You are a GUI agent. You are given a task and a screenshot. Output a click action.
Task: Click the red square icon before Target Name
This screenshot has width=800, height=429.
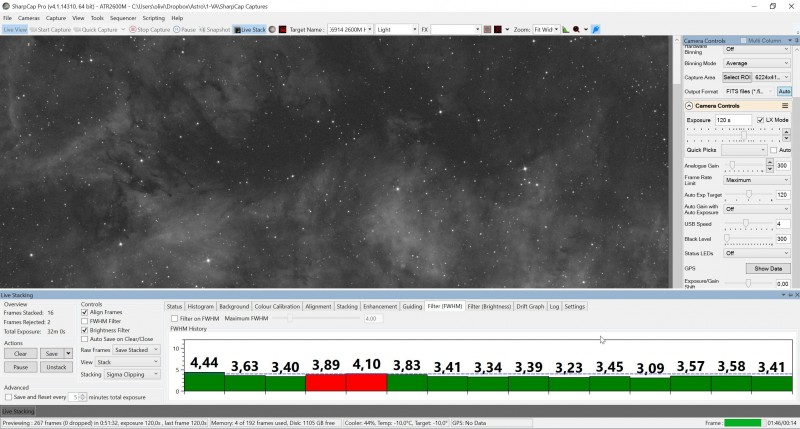pos(282,30)
